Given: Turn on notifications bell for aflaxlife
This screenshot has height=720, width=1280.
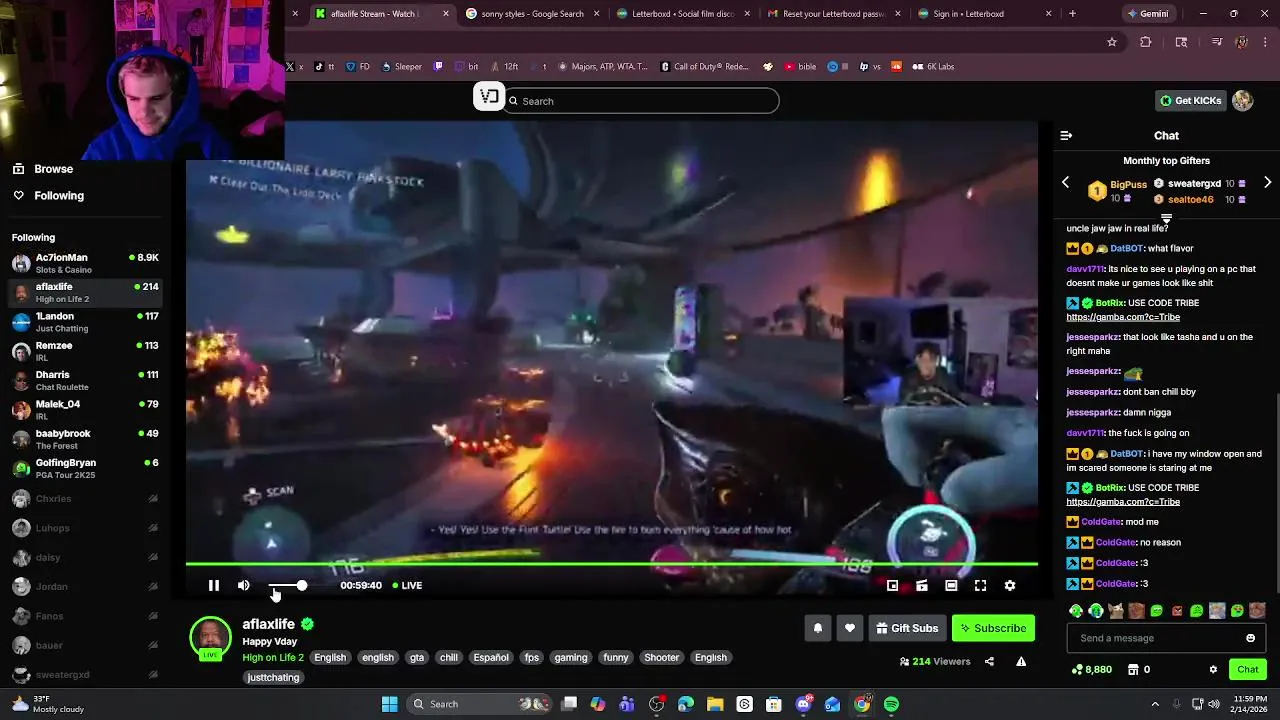Looking at the screenshot, I should [x=817, y=628].
